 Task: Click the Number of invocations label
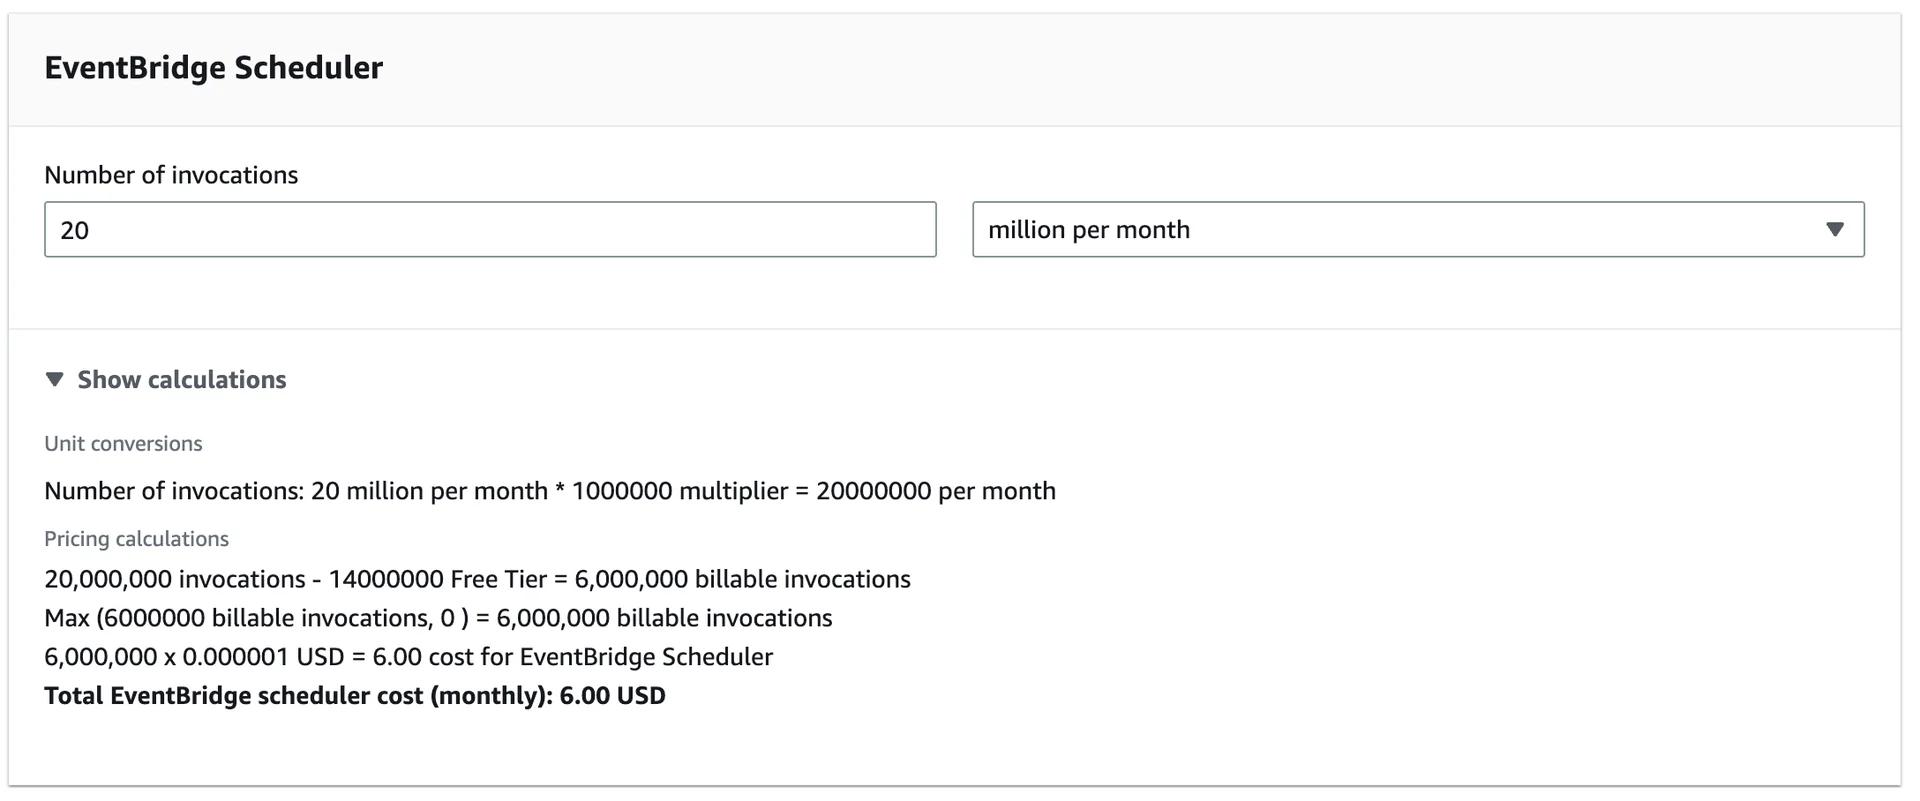coord(171,174)
